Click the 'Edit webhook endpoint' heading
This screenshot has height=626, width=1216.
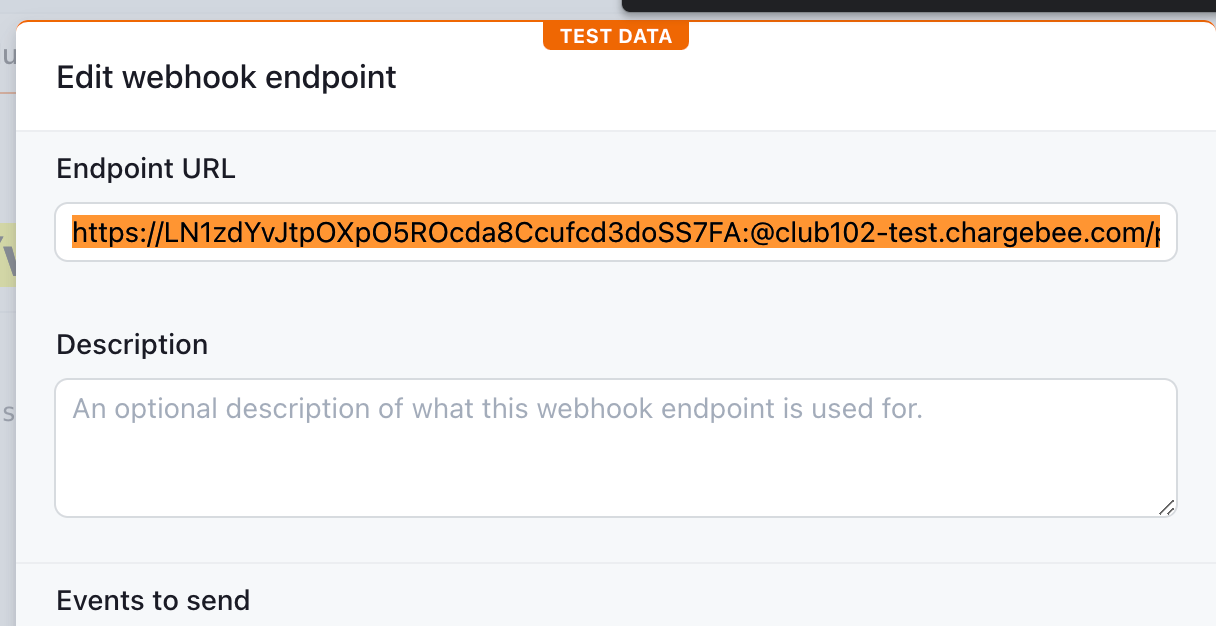pos(226,77)
